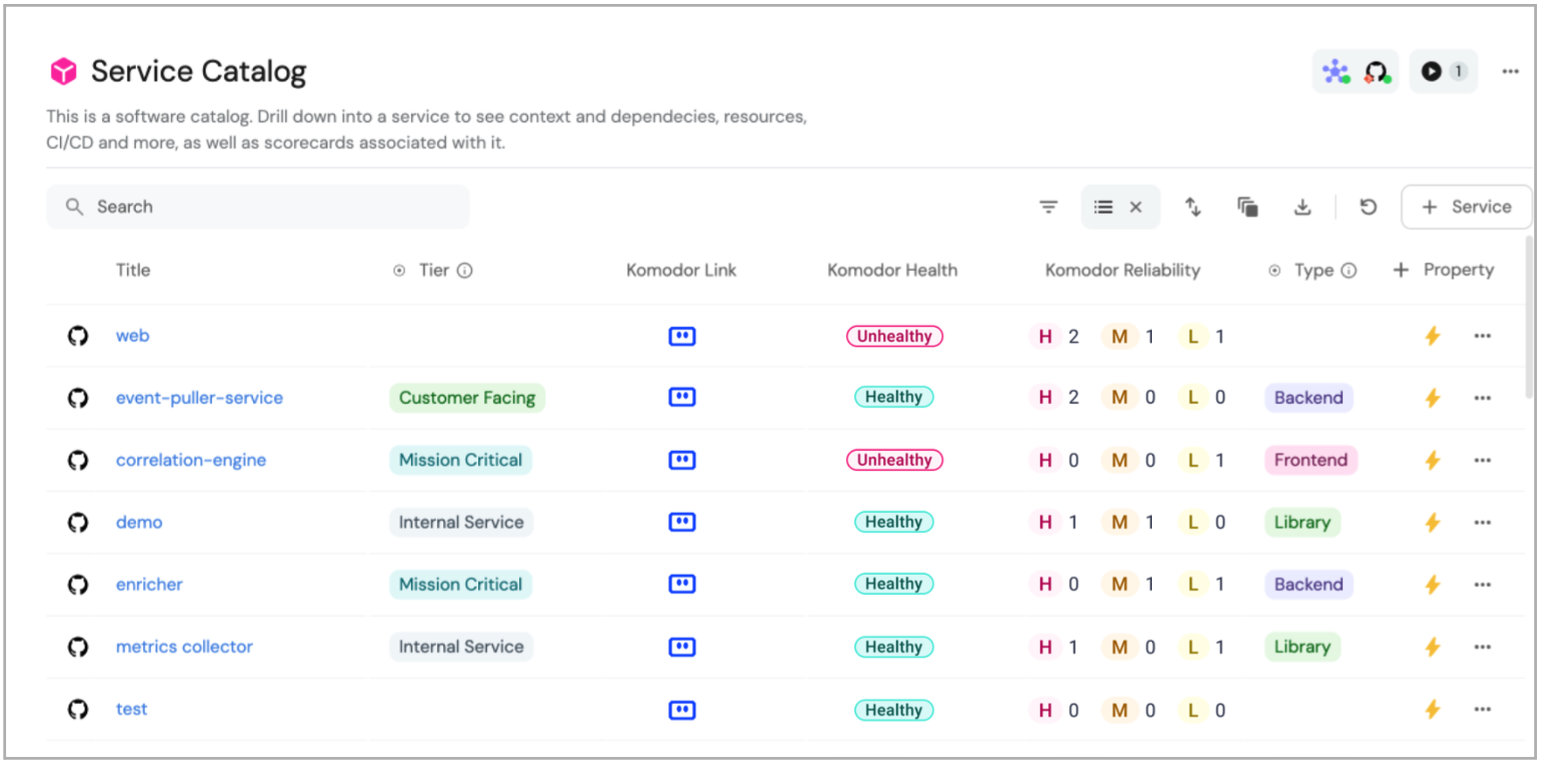This screenshot has height=764, width=1541.
Task: Open the test service link
Action: coord(131,710)
